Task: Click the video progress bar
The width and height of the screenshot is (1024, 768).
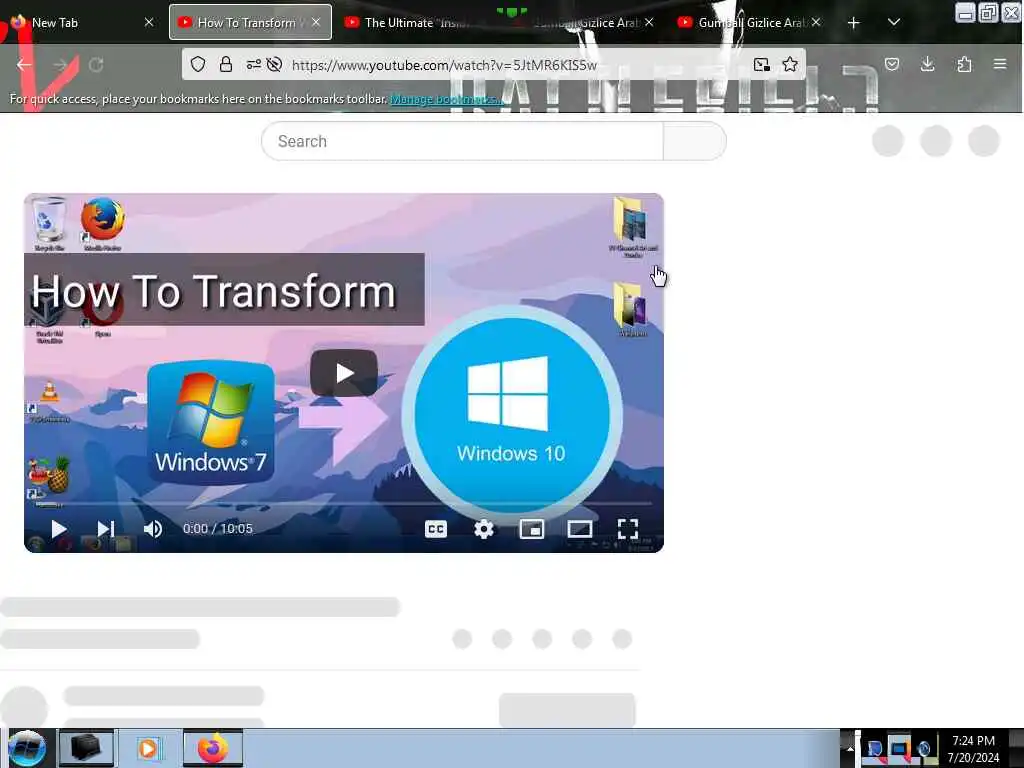Action: point(344,504)
